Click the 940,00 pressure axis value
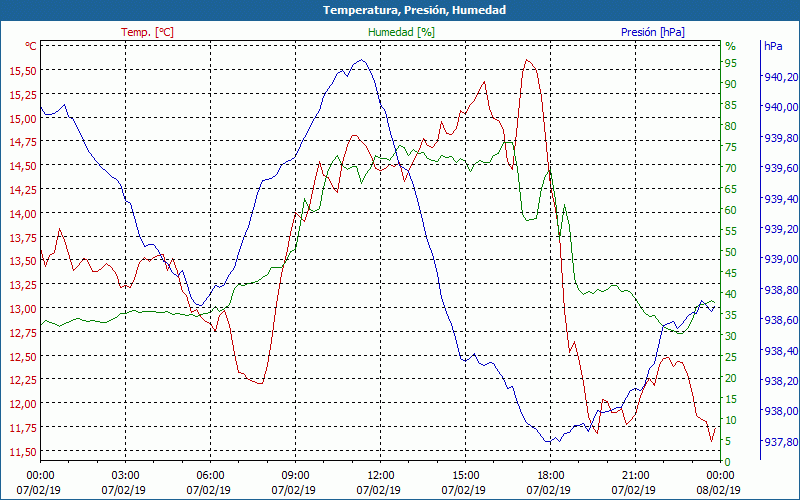 pos(779,107)
